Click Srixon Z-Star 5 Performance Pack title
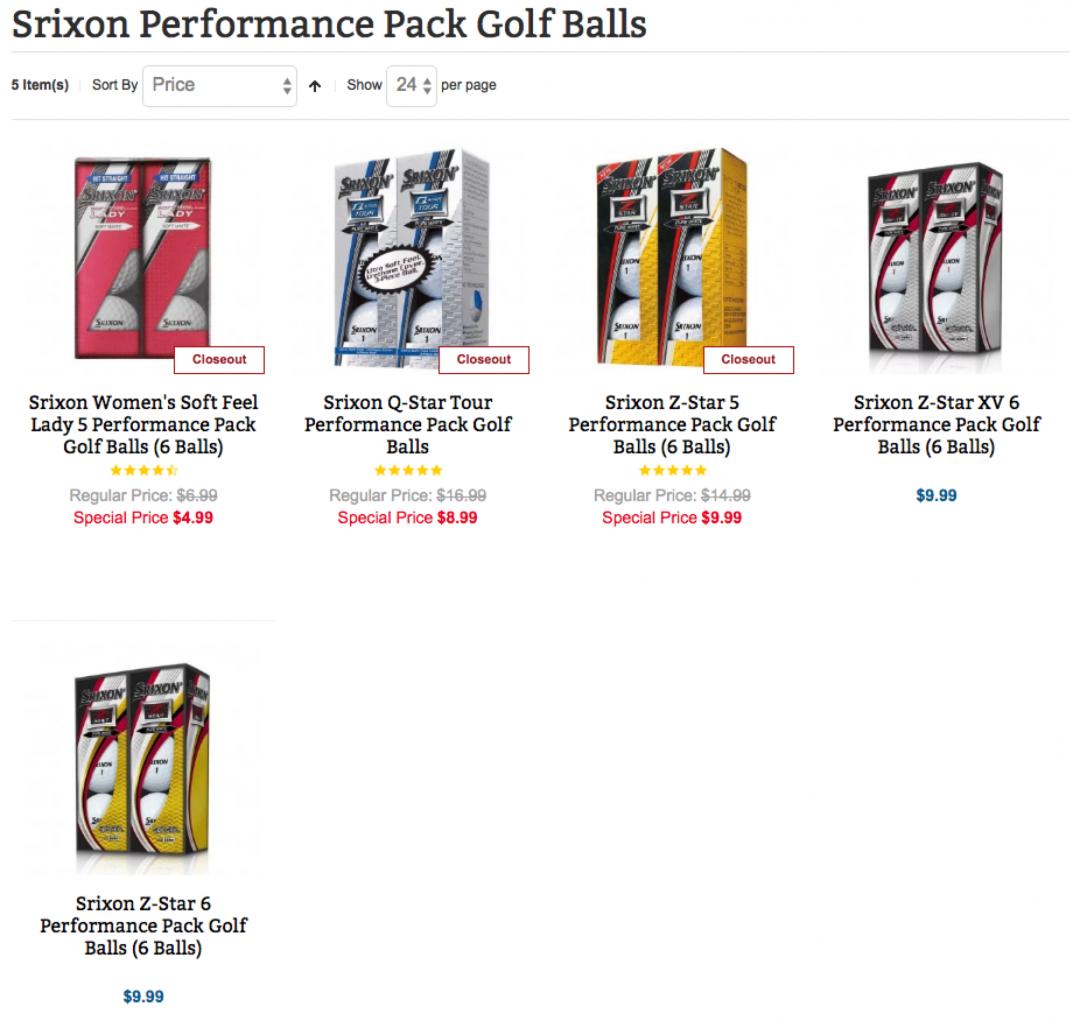 671,424
